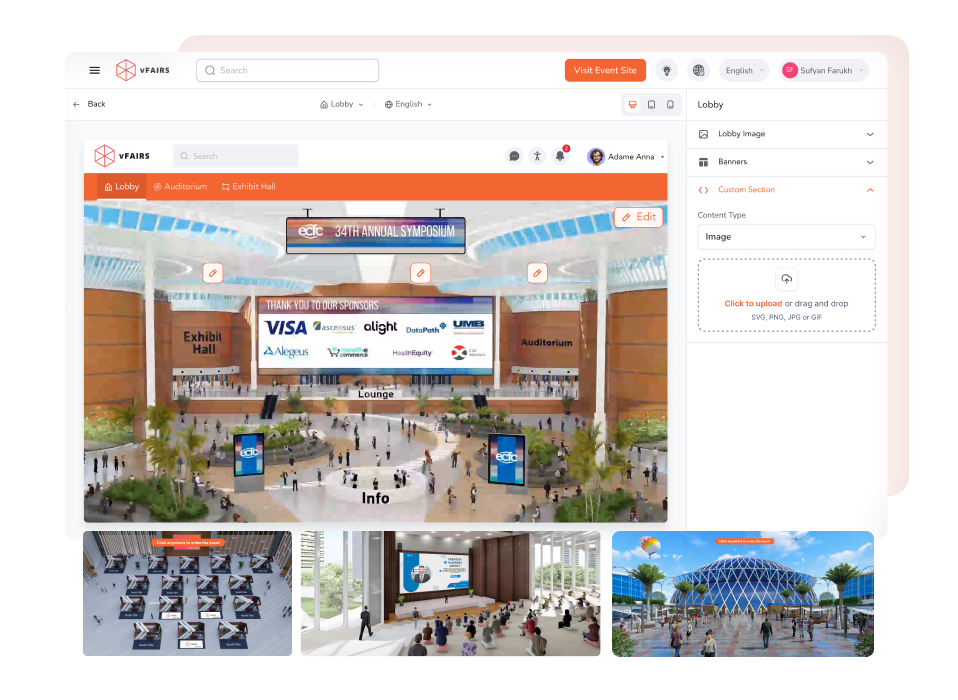Switch to mobile preview icon
This screenshot has width=958, height=700.
coord(670,104)
